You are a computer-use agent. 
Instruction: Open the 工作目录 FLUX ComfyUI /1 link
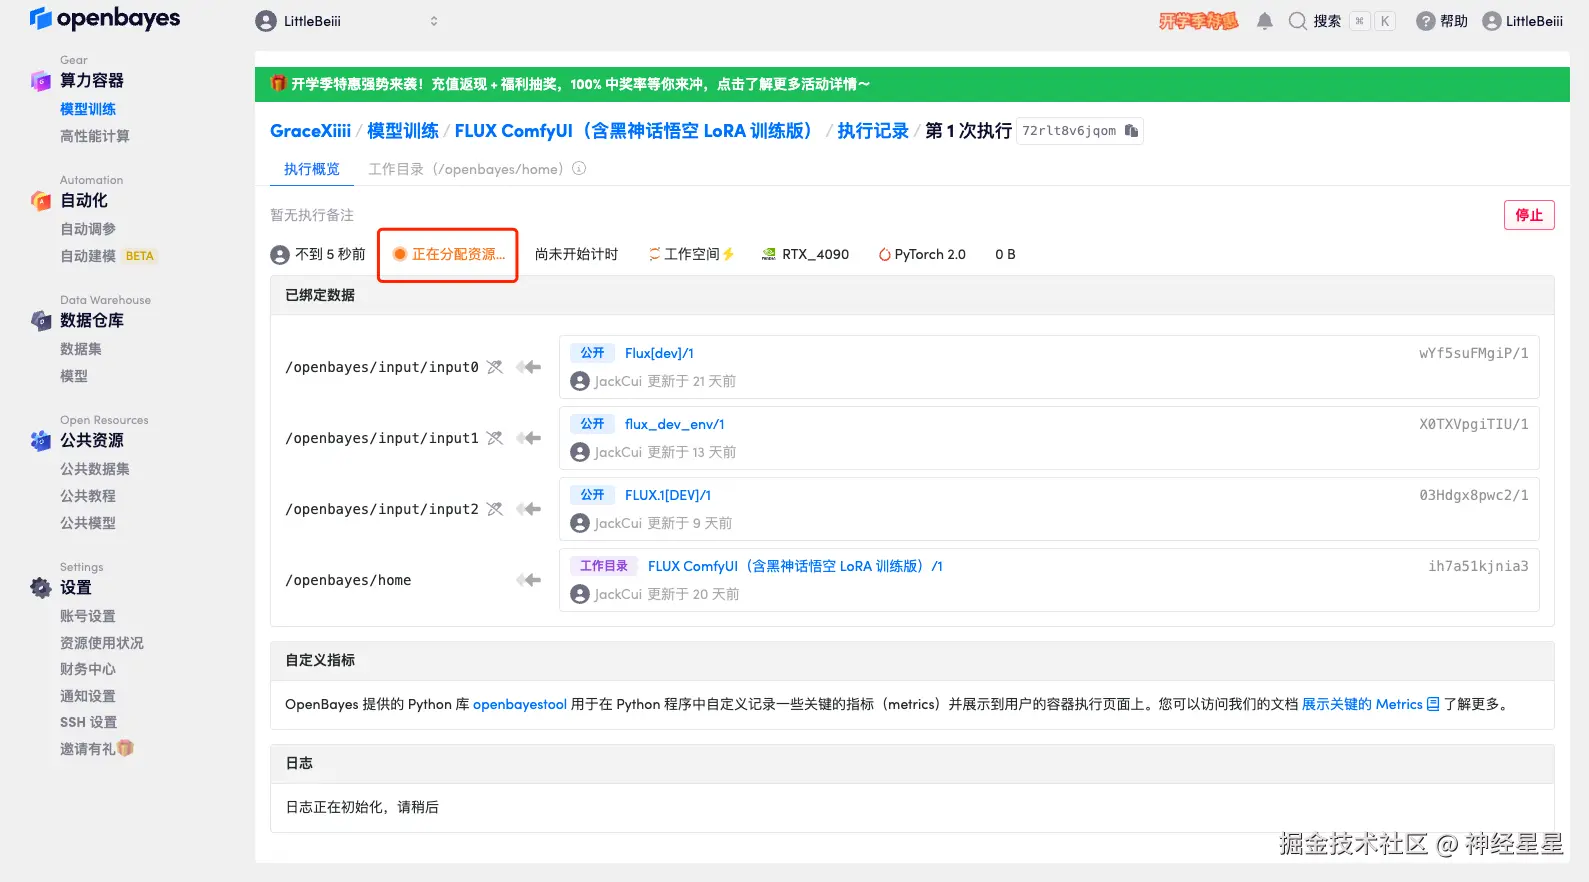coord(795,566)
